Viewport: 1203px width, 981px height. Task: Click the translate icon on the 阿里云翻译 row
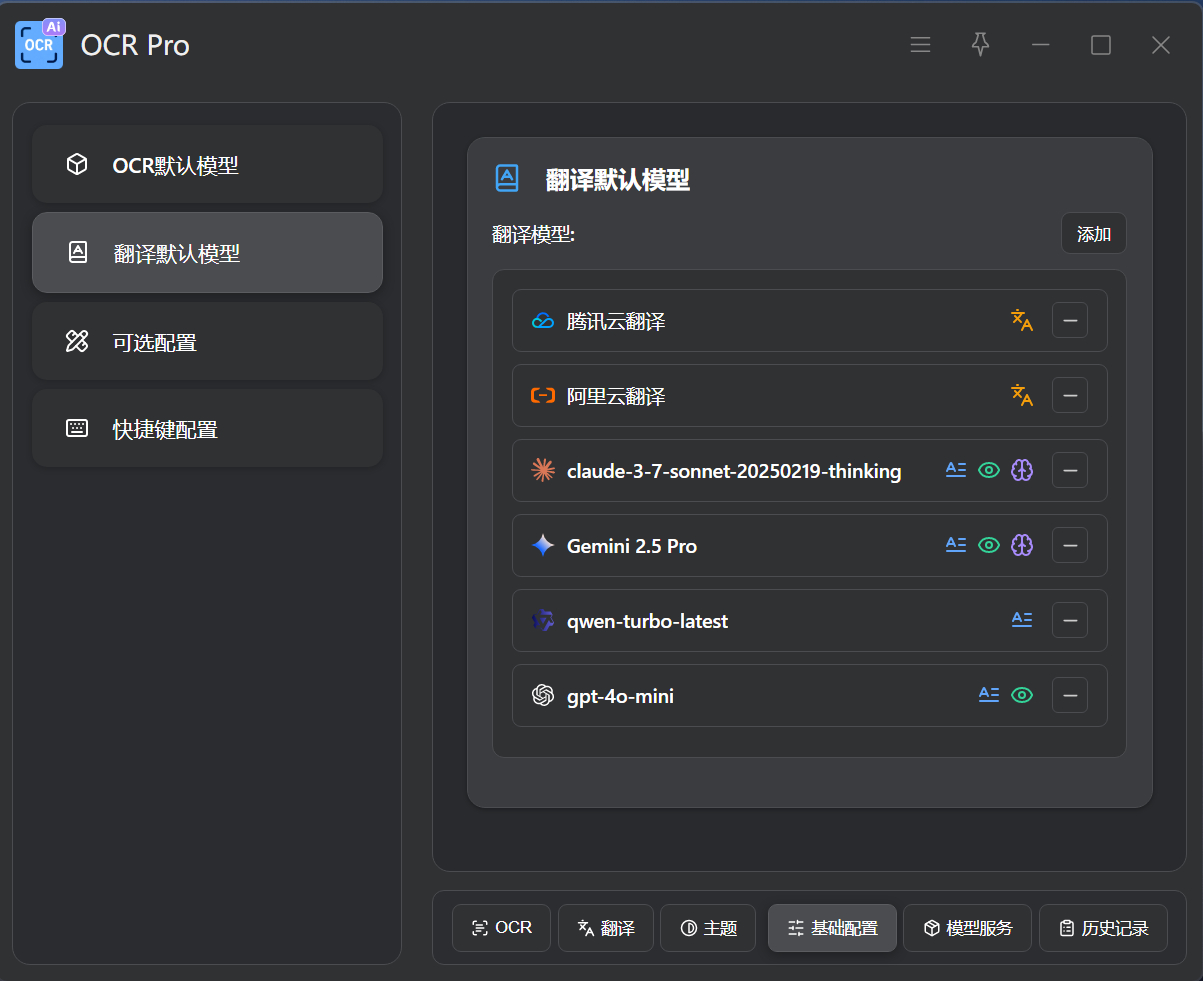point(1021,396)
